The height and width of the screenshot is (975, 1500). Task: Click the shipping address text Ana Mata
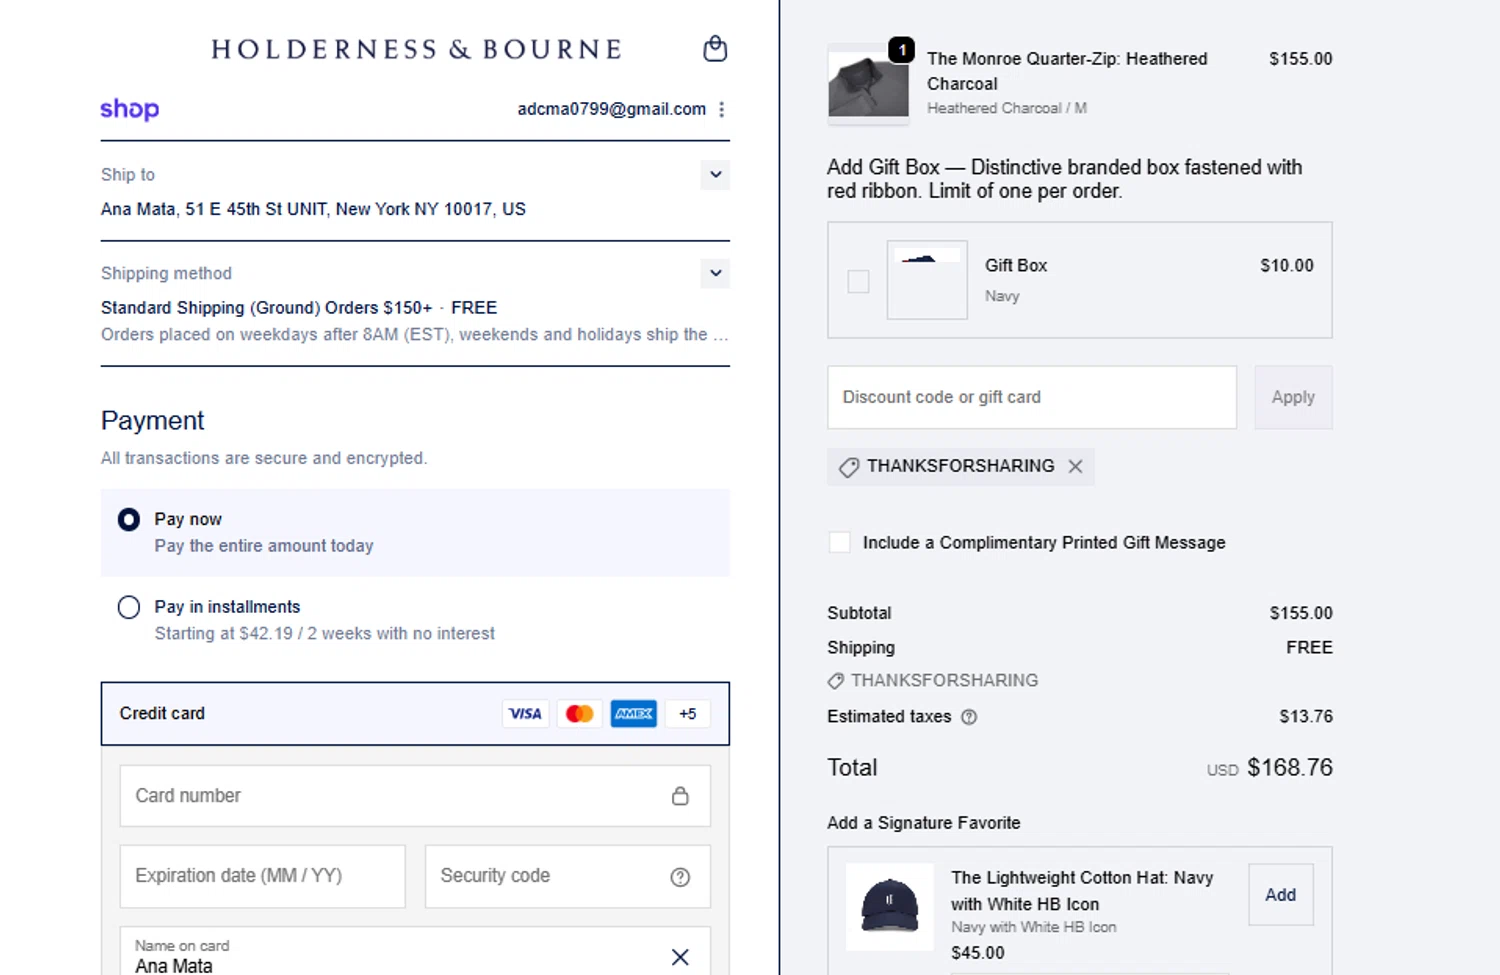[313, 209]
